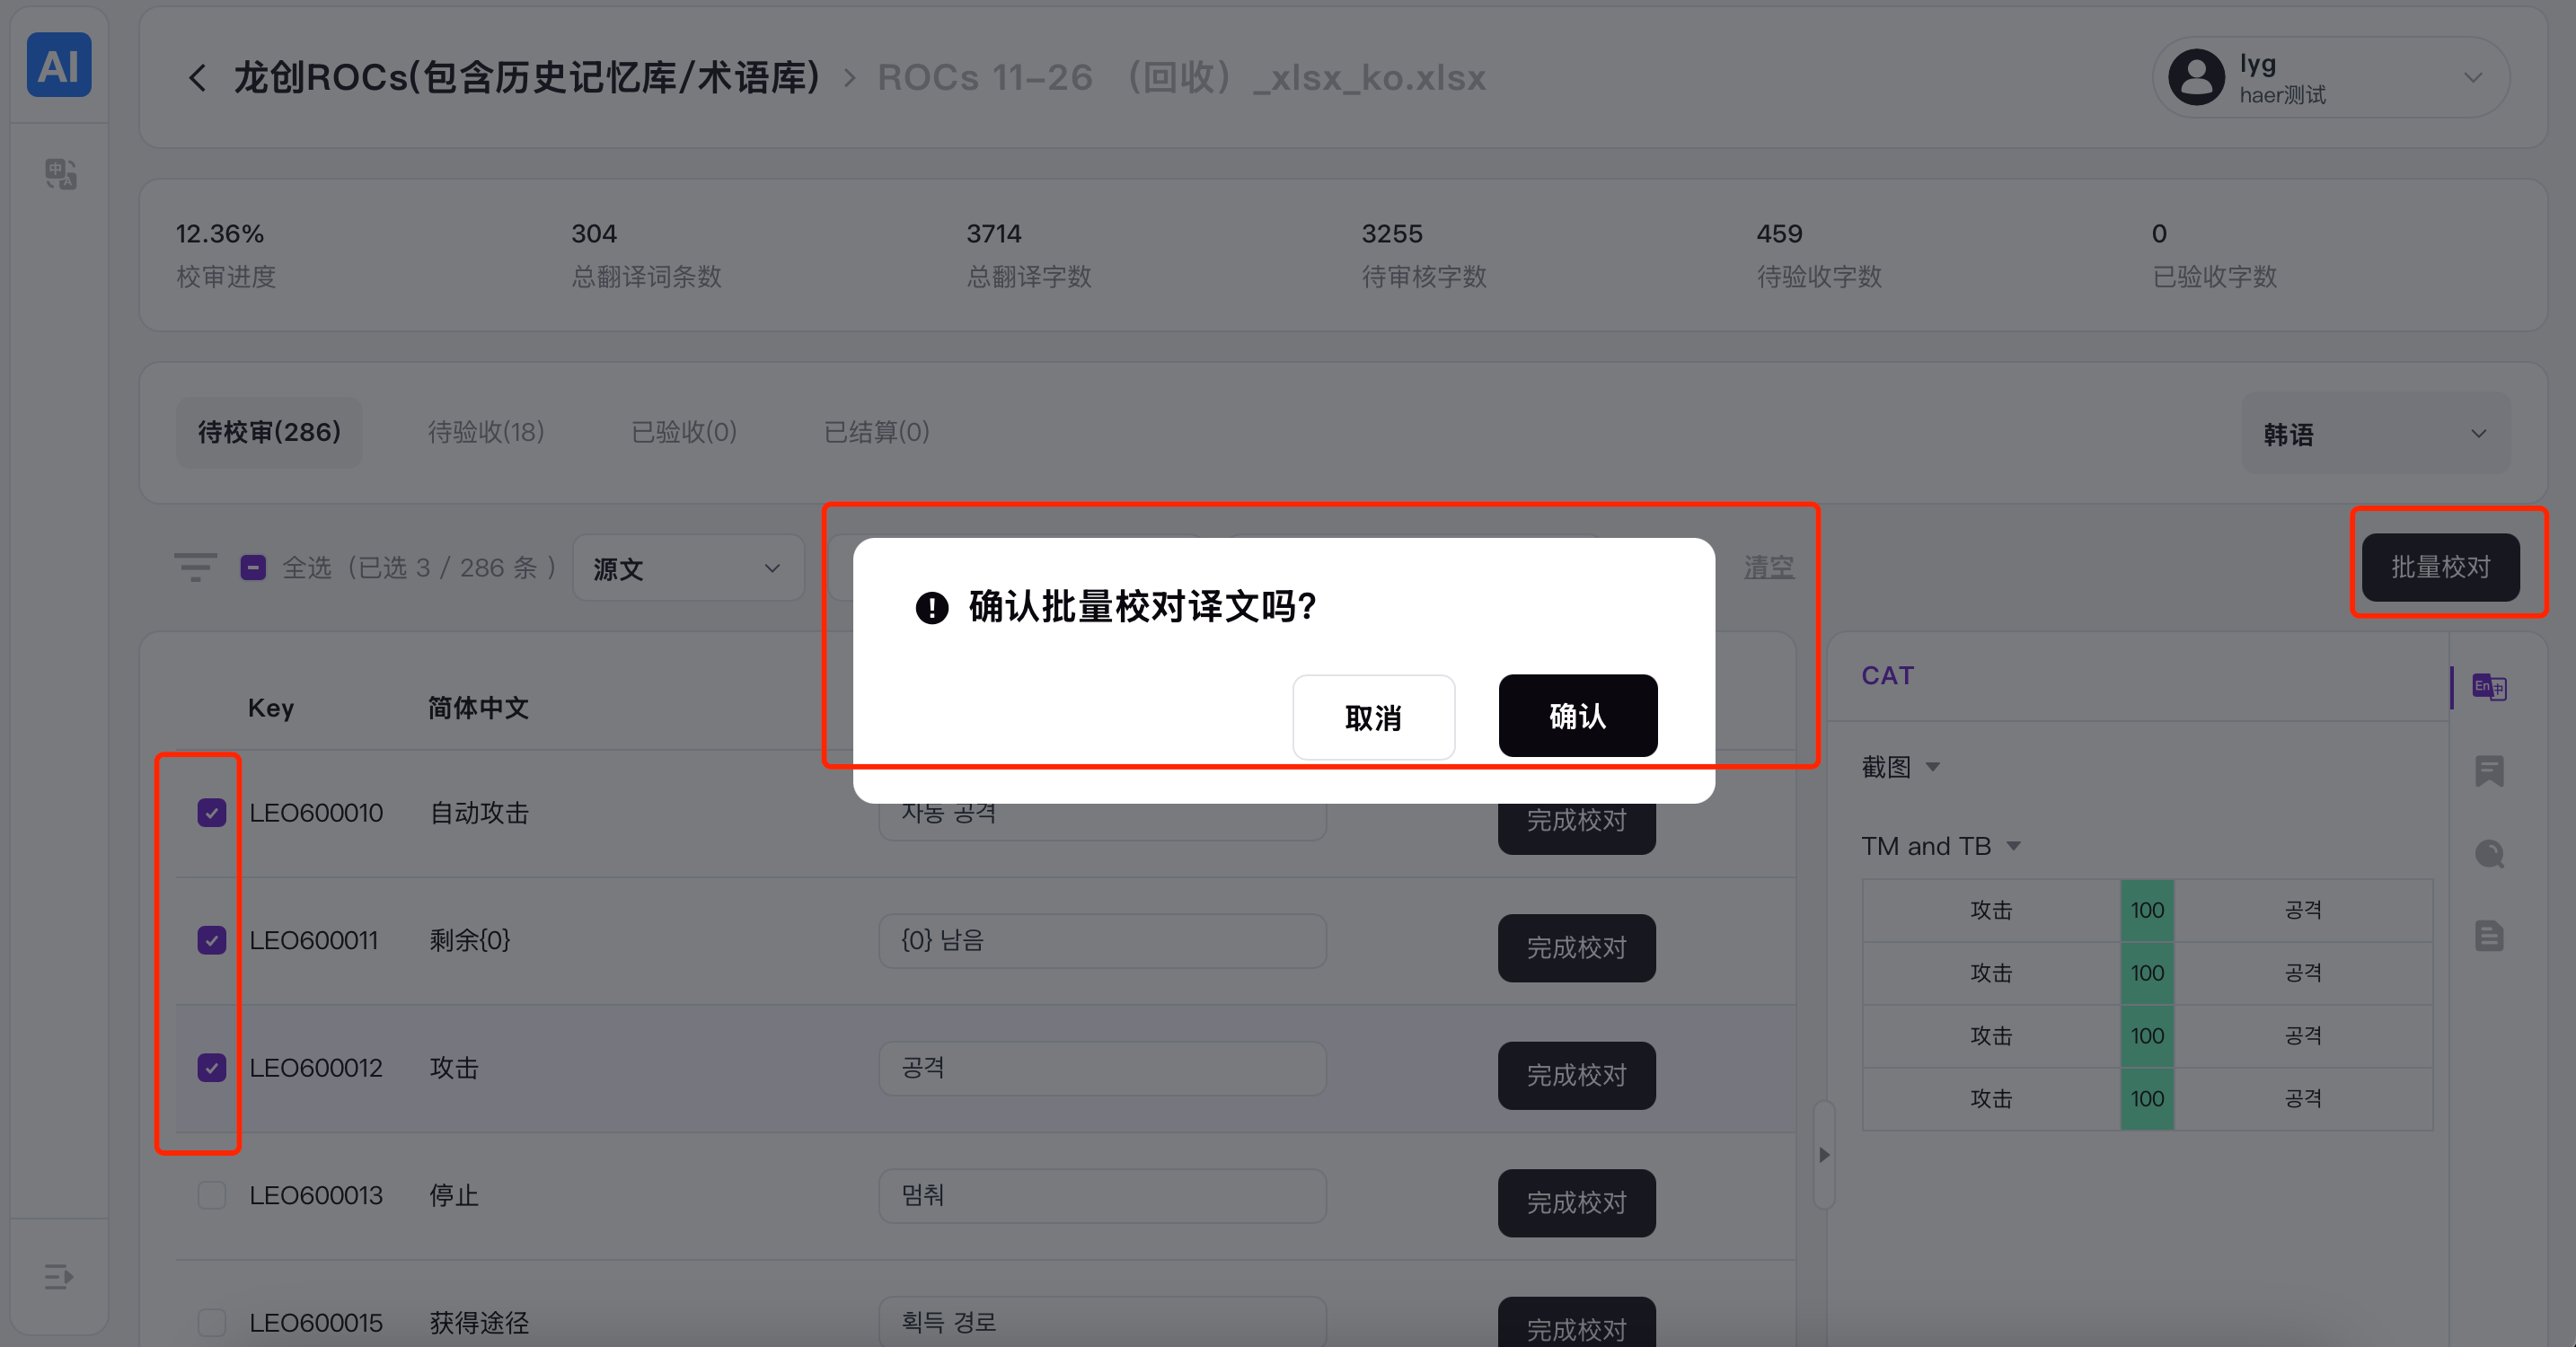Image resolution: width=2576 pixels, height=1347 pixels.
Task: Click the AI logo icon
Action: (x=59, y=66)
